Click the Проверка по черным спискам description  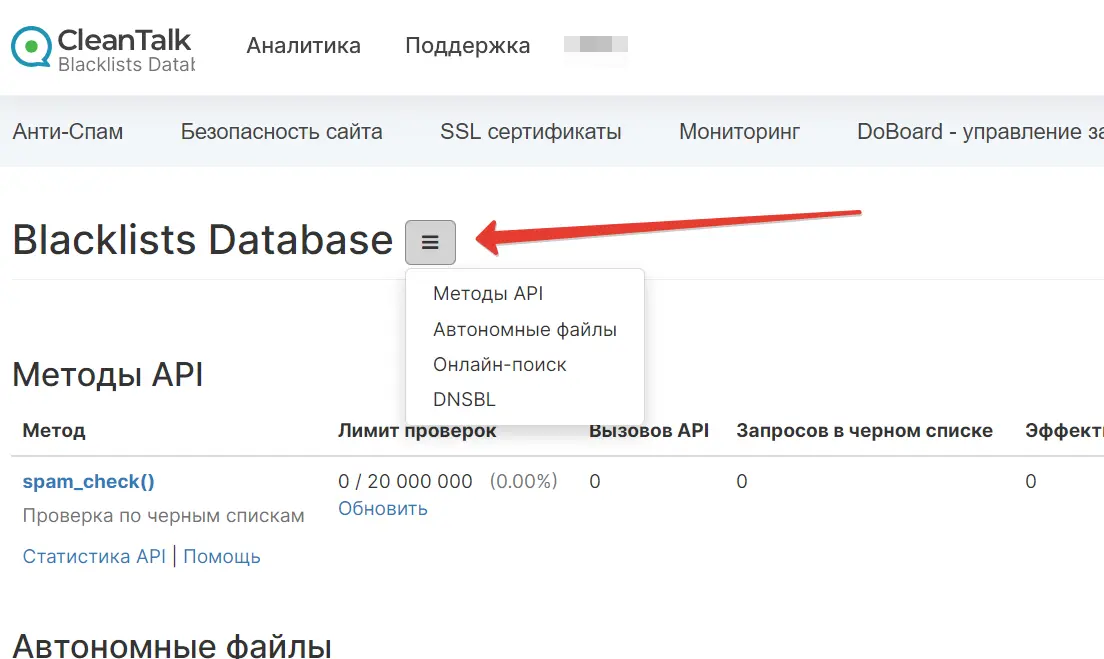point(163,516)
